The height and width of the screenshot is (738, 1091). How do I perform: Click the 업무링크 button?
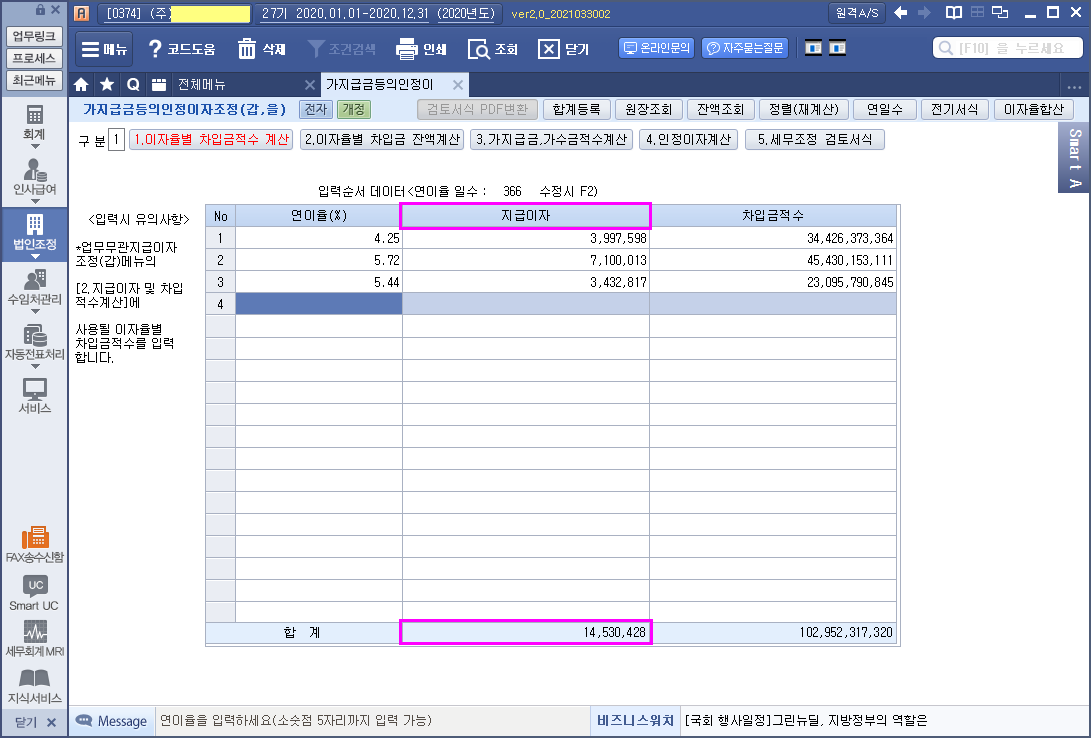click(34, 35)
